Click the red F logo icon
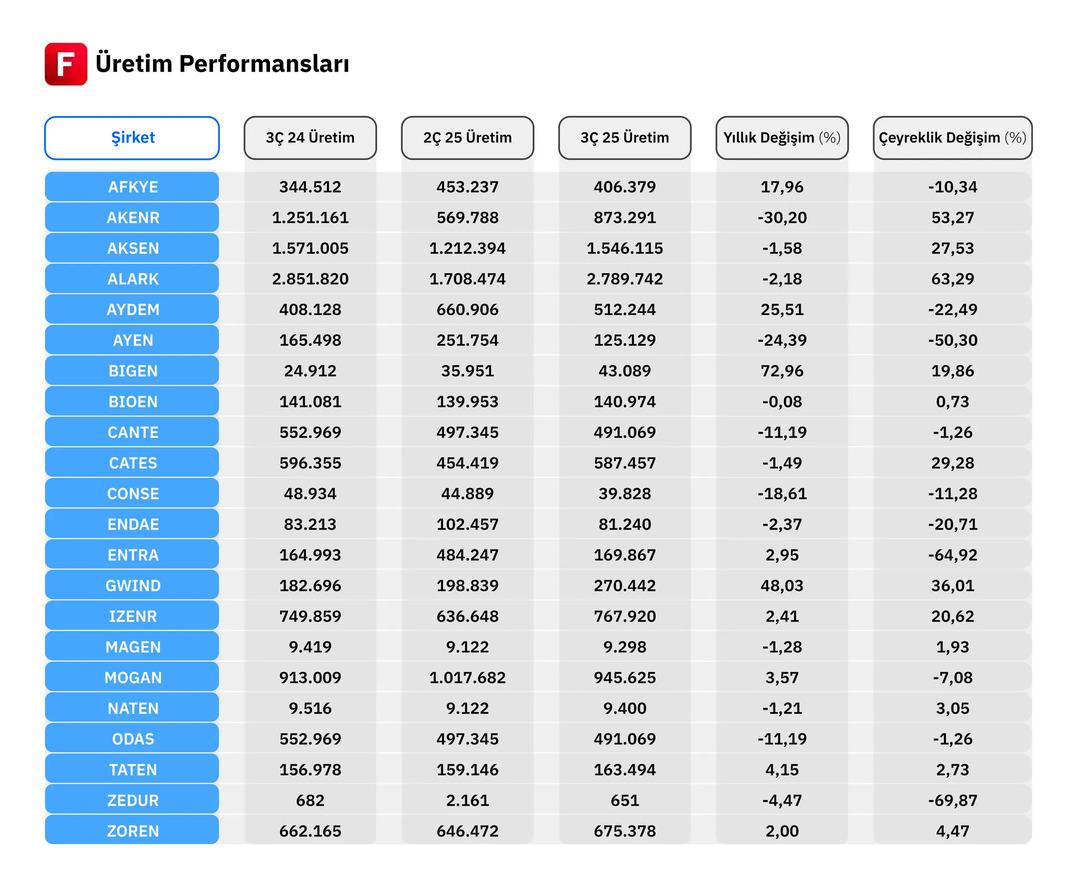This screenshot has height=880, width=1080. (66, 64)
